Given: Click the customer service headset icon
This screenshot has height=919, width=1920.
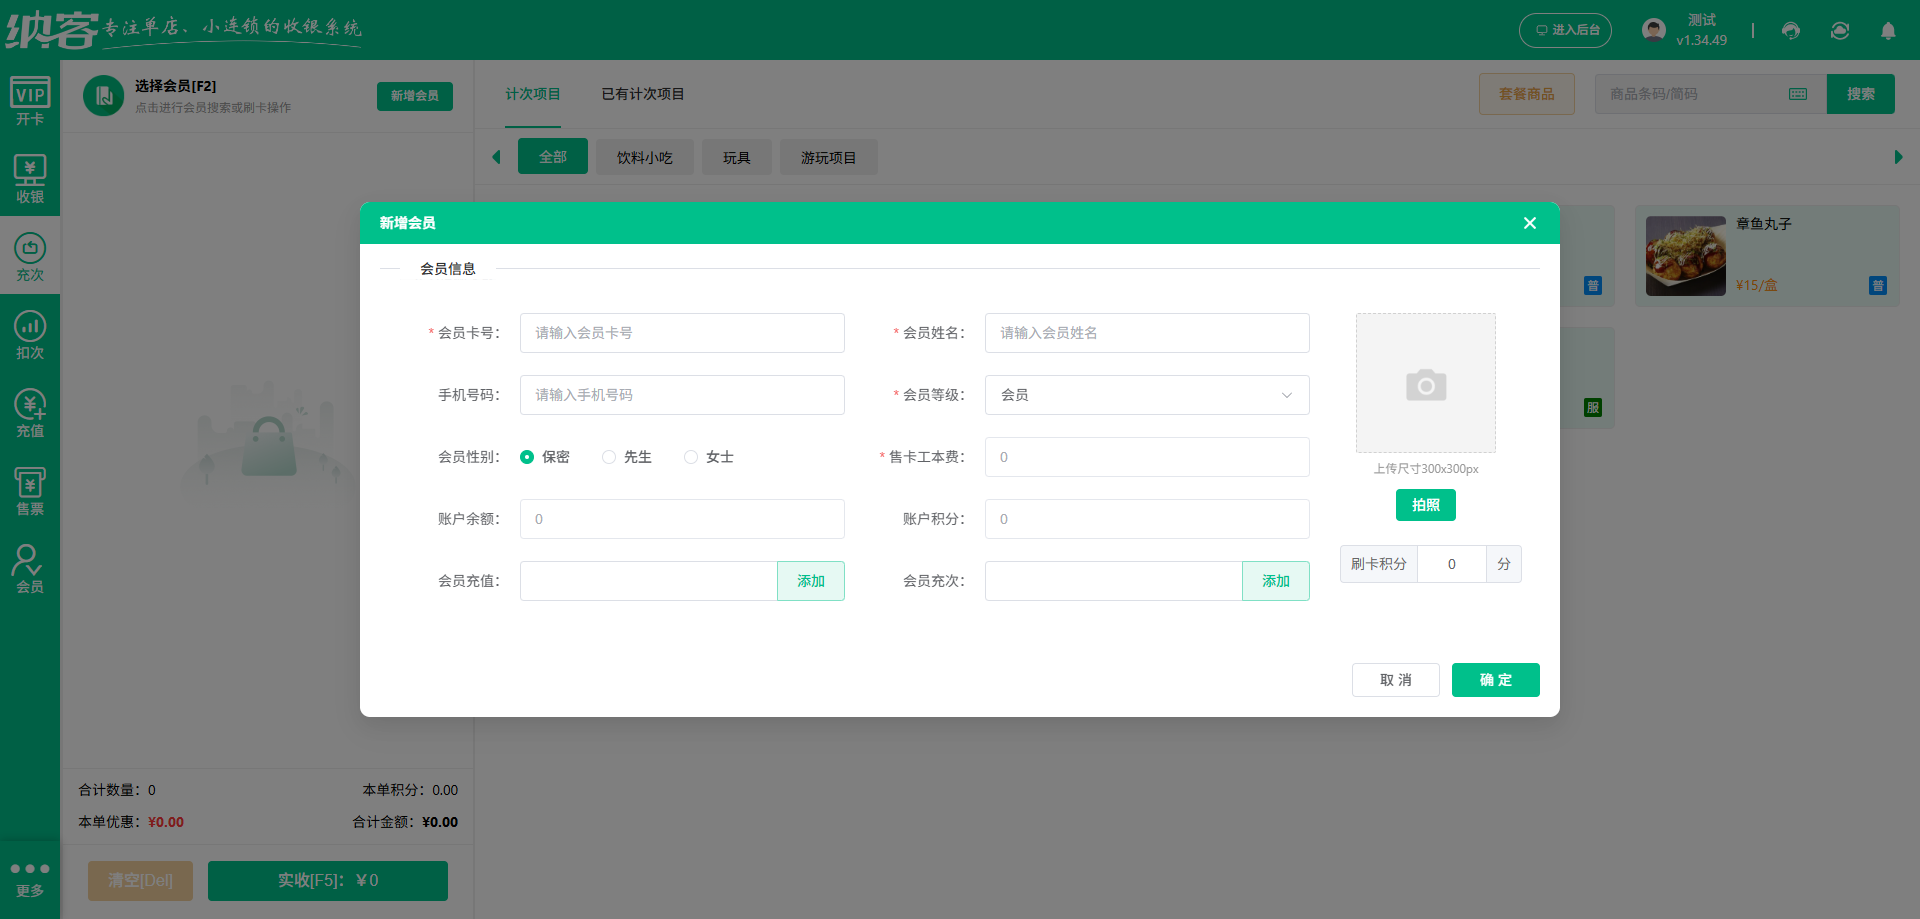Looking at the screenshot, I should click(x=1790, y=31).
